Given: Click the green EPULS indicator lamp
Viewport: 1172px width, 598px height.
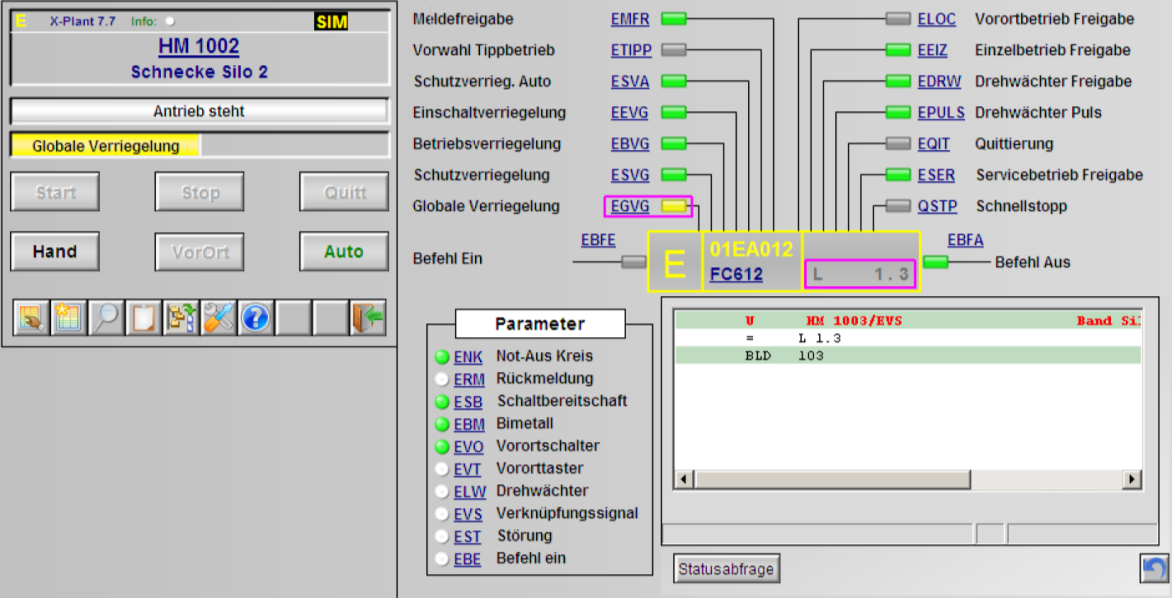Looking at the screenshot, I should (898, 113).
